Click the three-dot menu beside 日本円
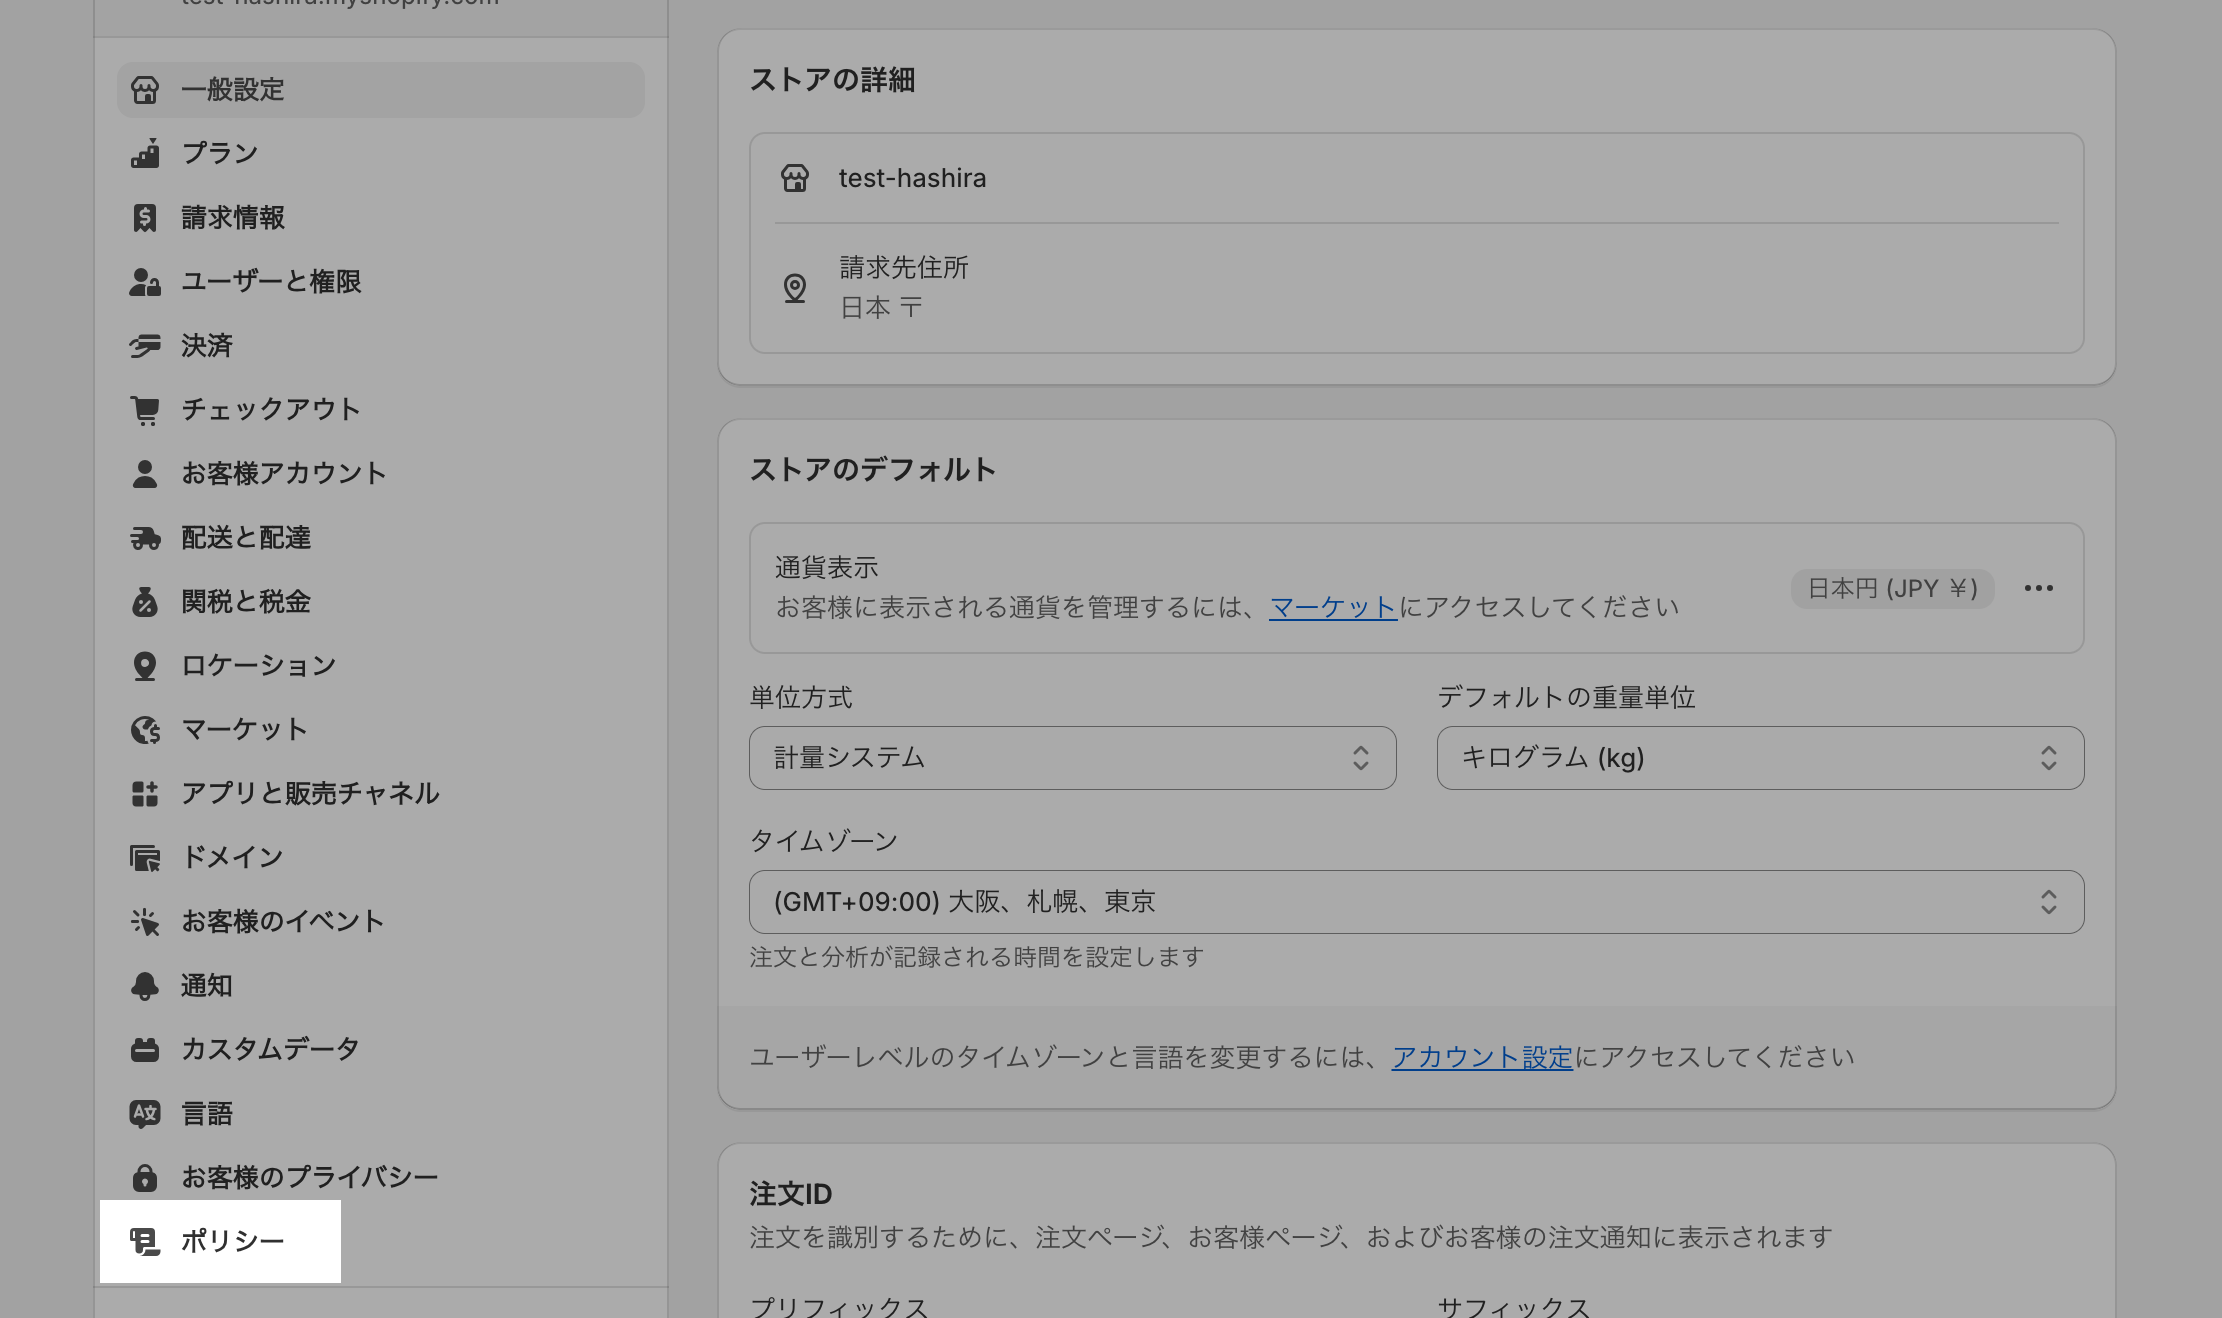Image resolution: width=2222 pixels, height=1318 pixels. coord(2038,588)
